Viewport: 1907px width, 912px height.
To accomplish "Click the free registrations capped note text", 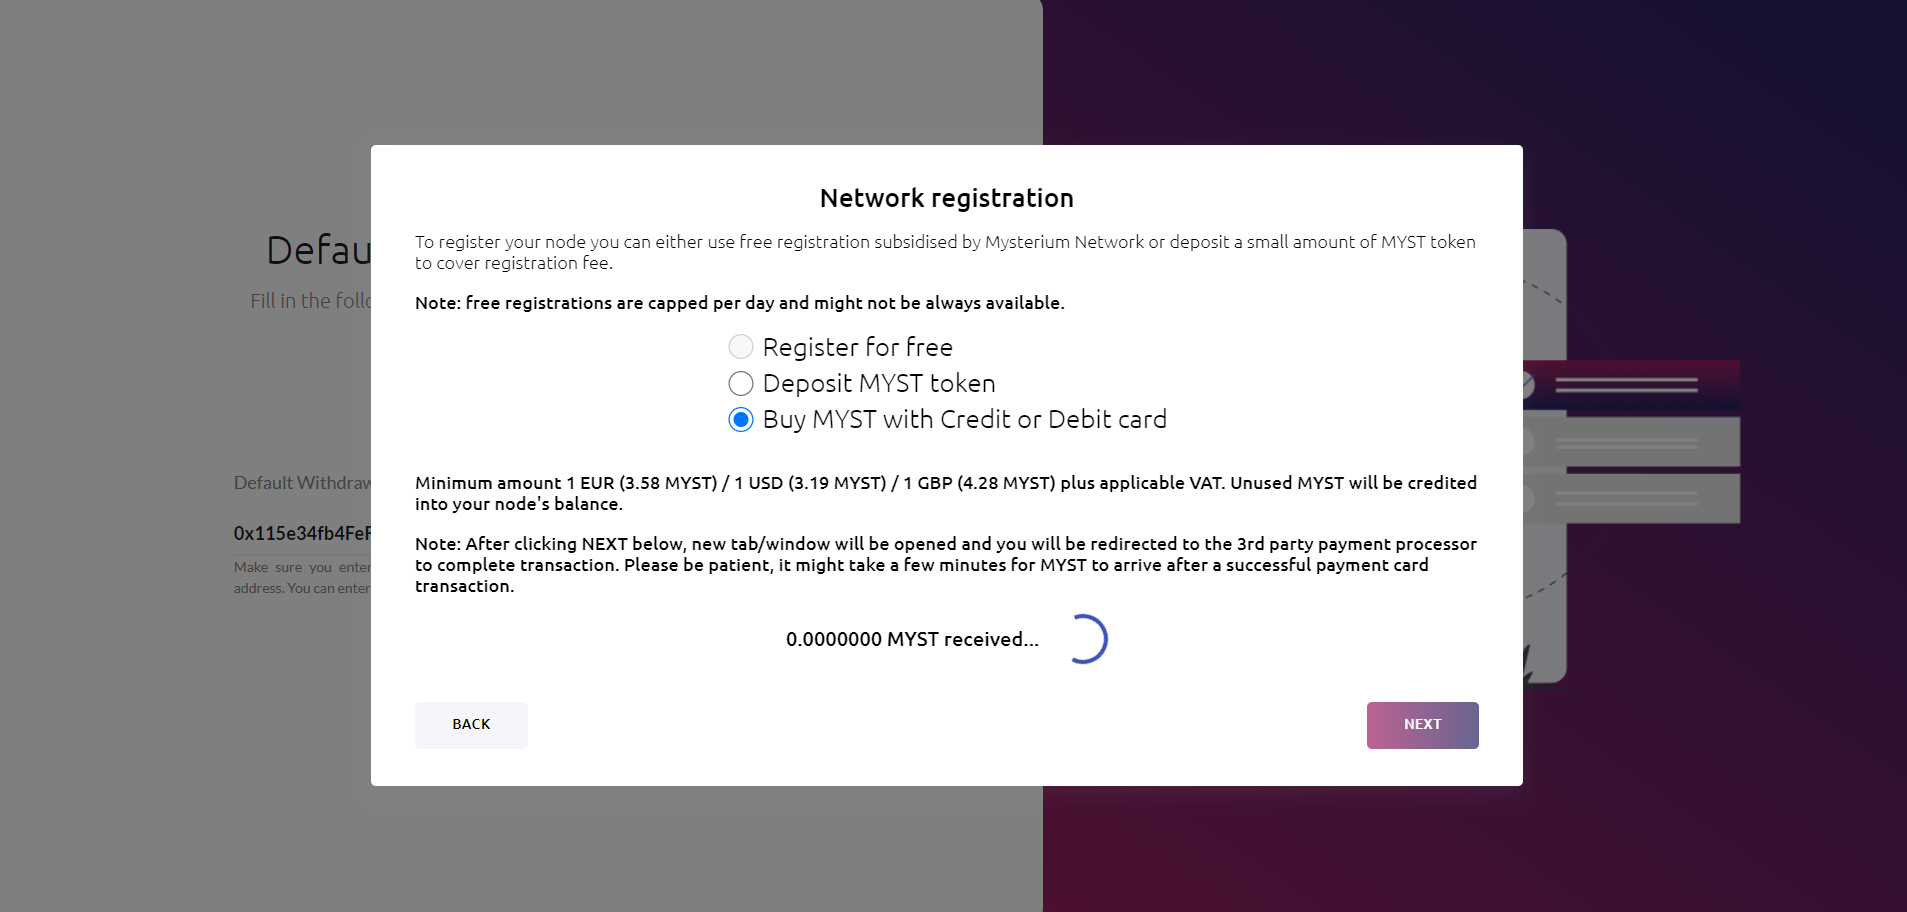I will coord(739,302).
